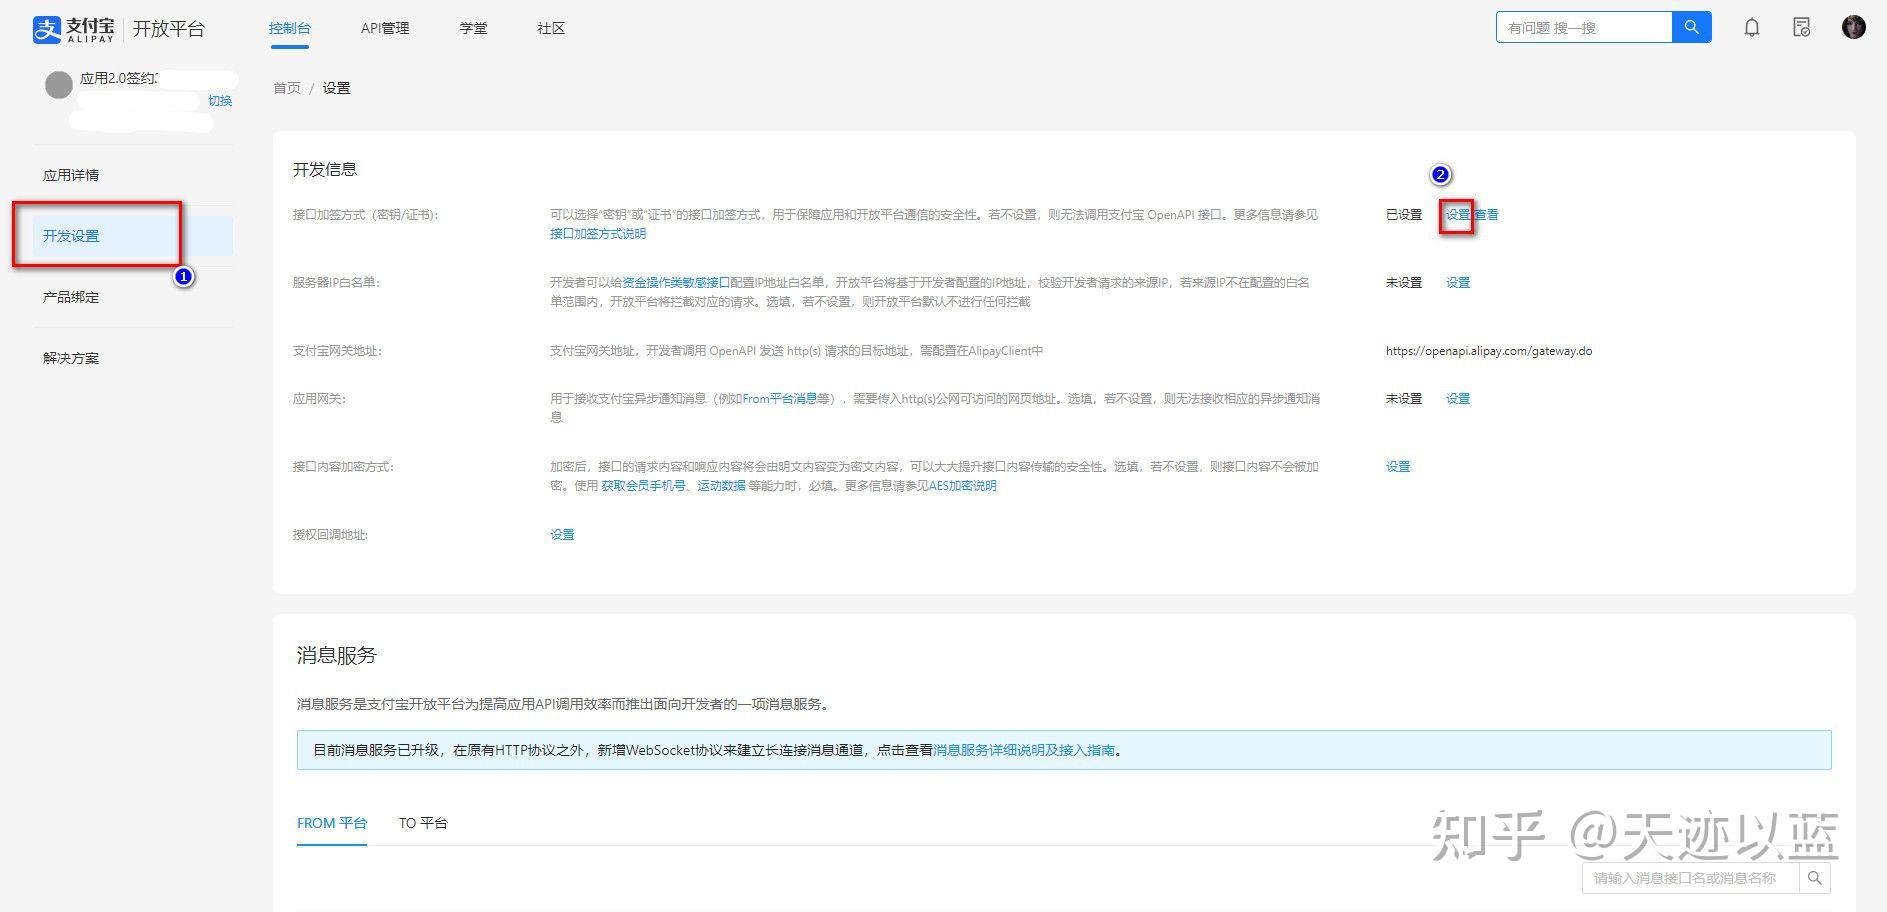Open 解决方案 in the sidebar

[x=71, y=358]
